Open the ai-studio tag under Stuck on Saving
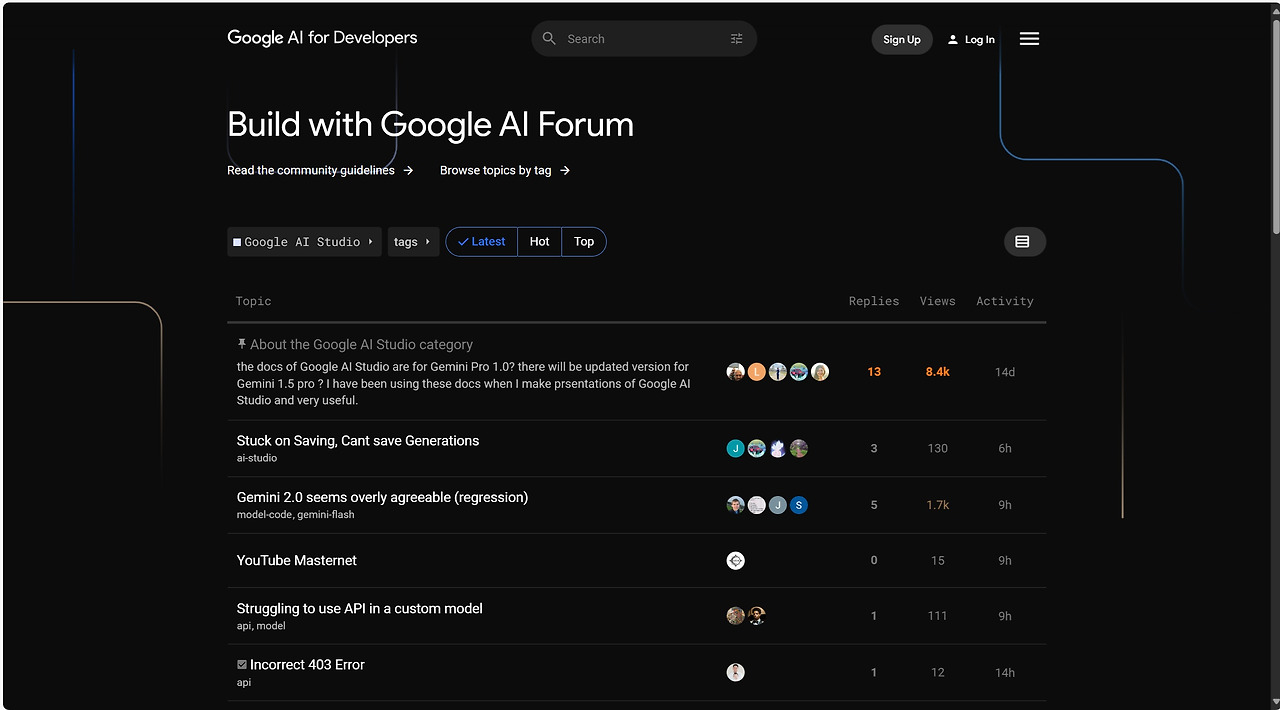The width and height of the screenshot is (1280, 710). click(257, 458)
